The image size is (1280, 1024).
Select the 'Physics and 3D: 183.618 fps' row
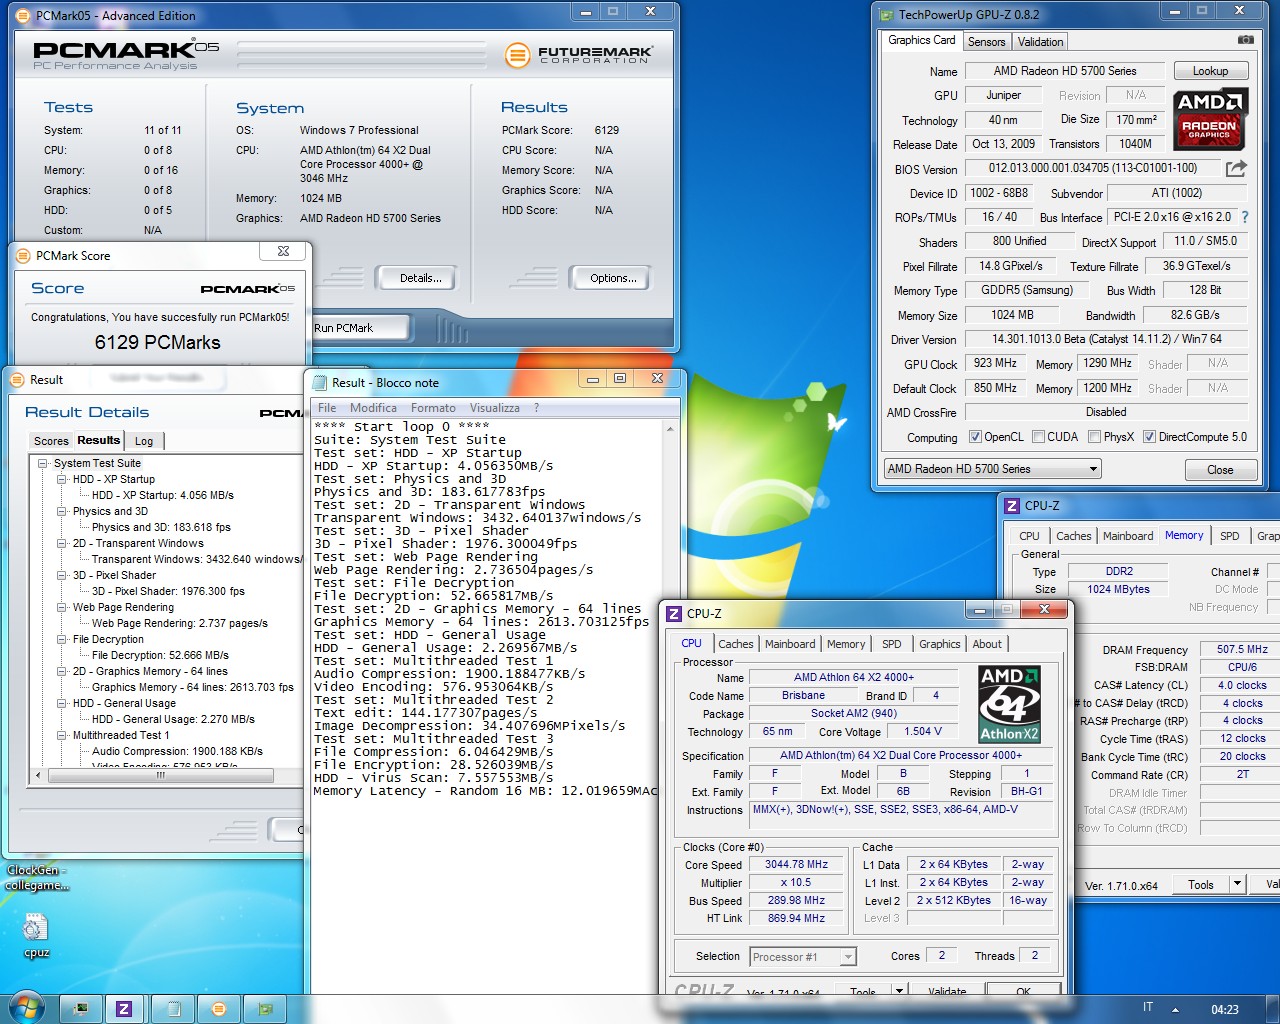(x=161, y=527)
